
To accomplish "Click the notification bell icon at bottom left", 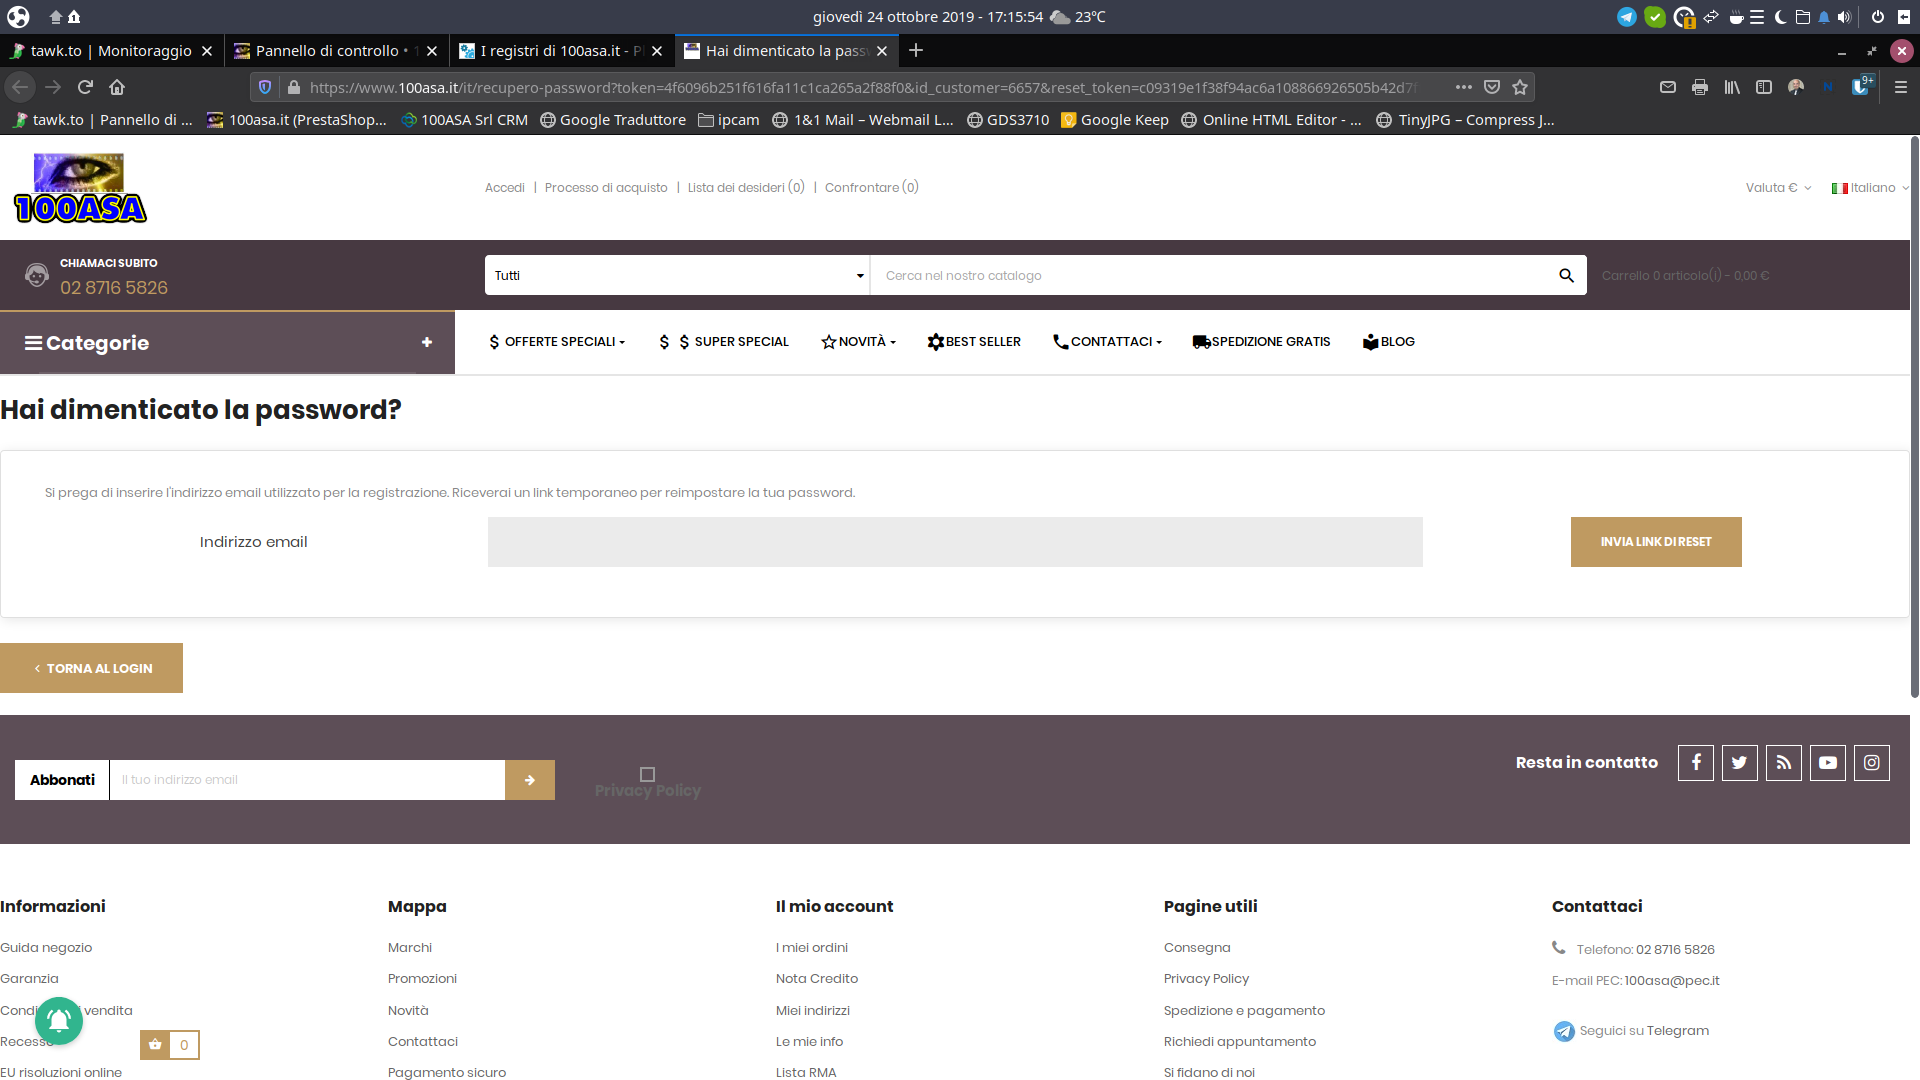I will click(x=58, y=1020).
